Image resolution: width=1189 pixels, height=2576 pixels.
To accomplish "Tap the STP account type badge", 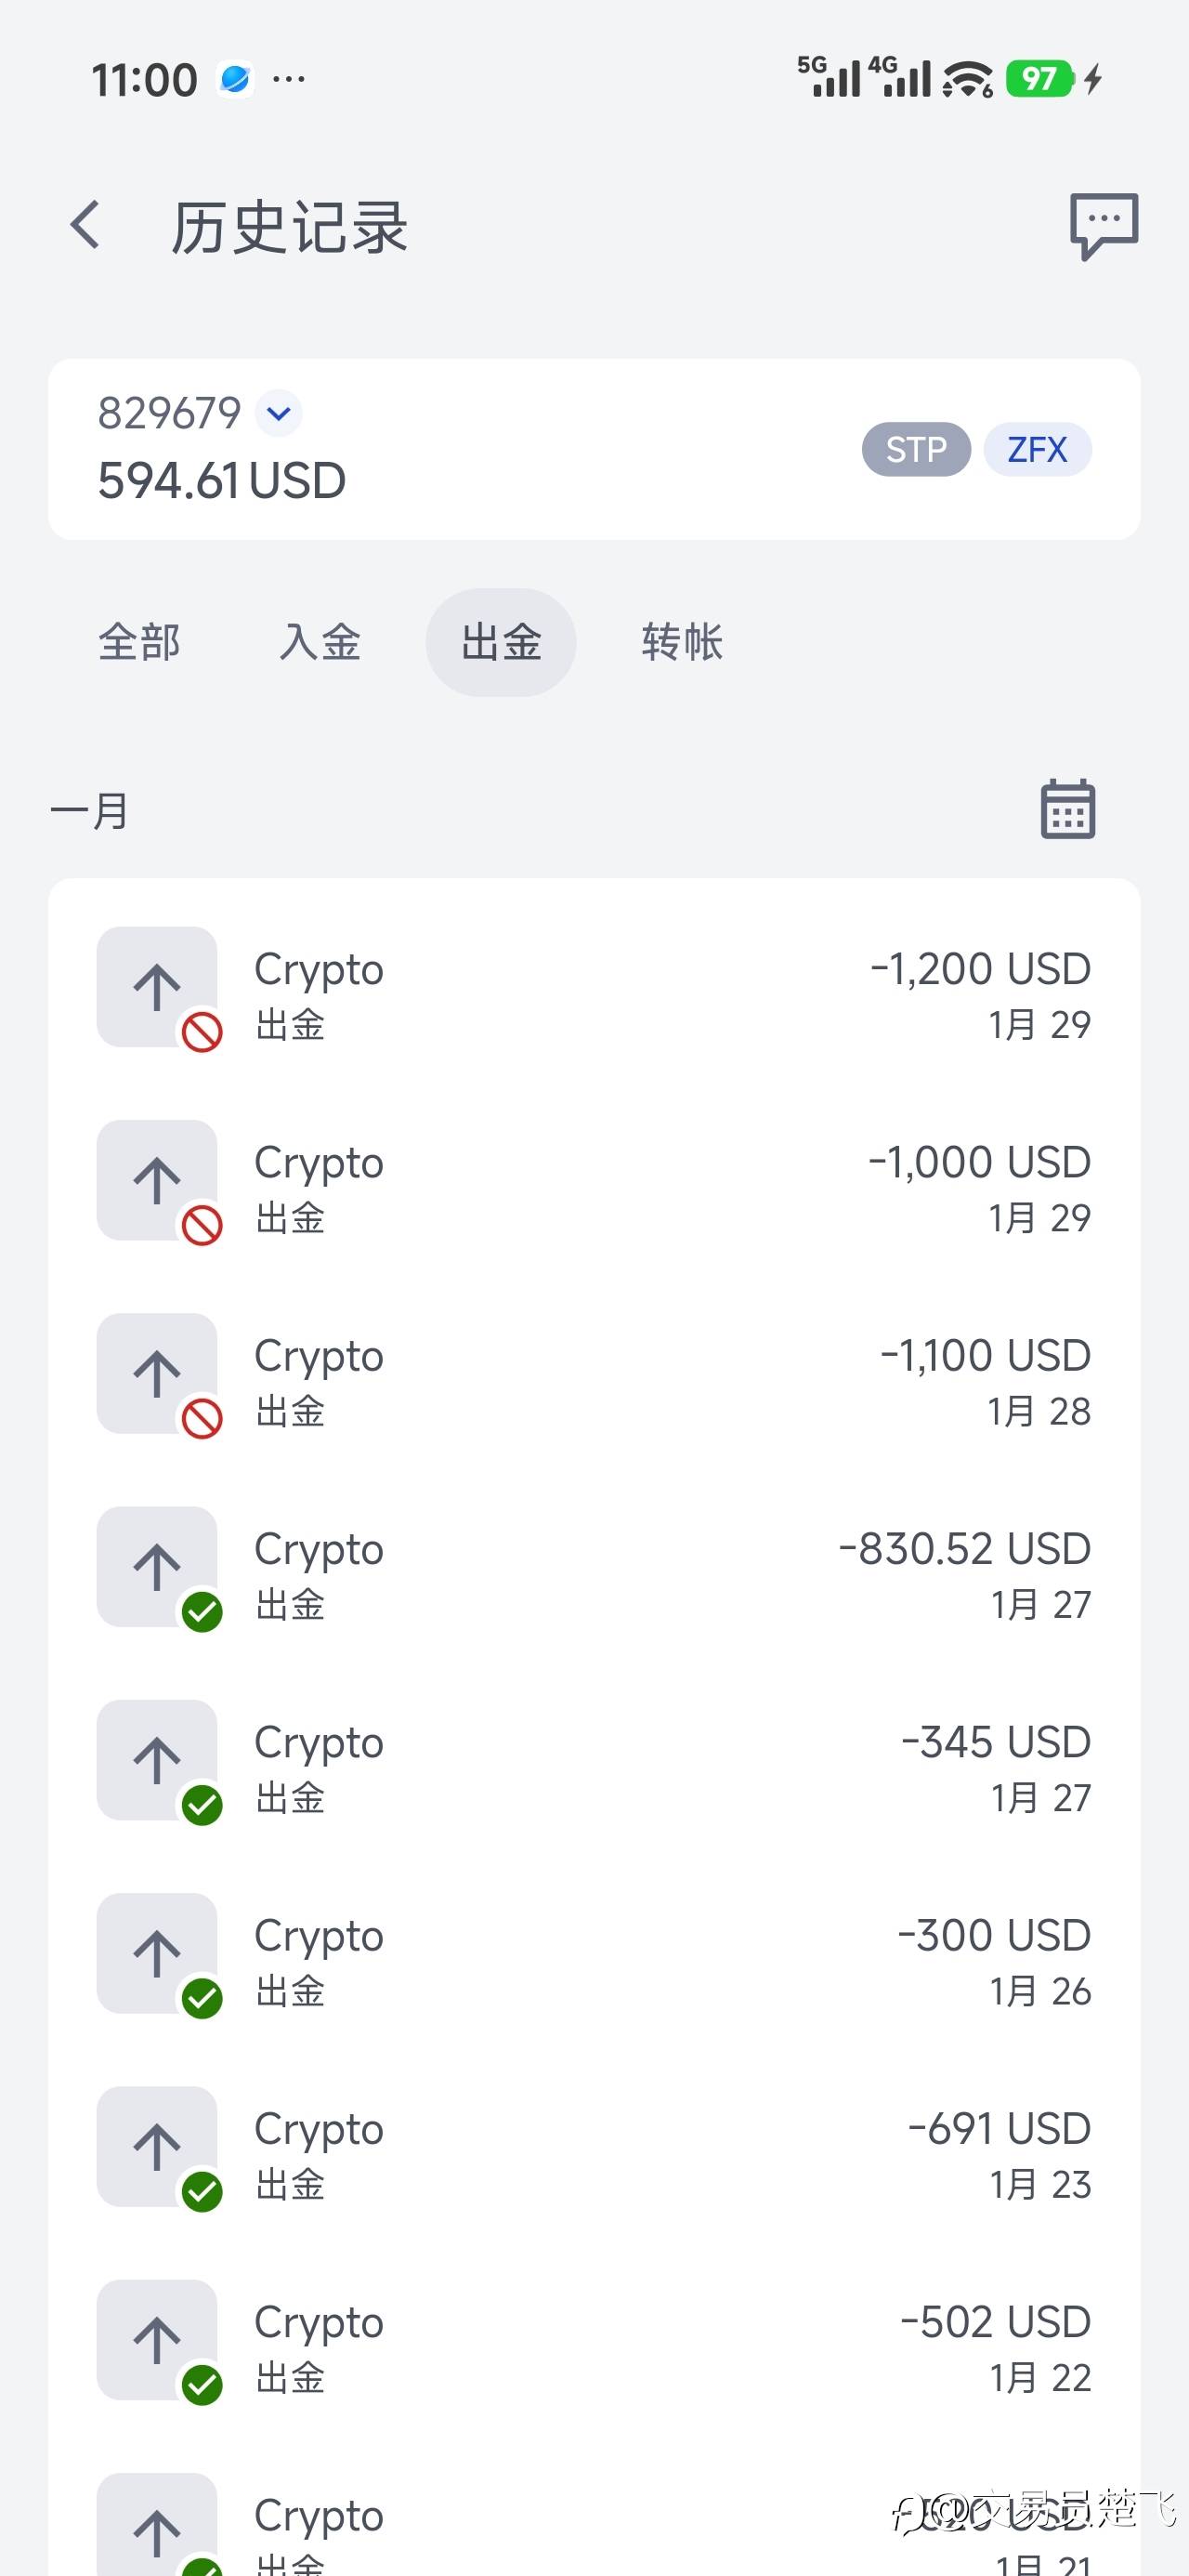I will tap(916, 450).
